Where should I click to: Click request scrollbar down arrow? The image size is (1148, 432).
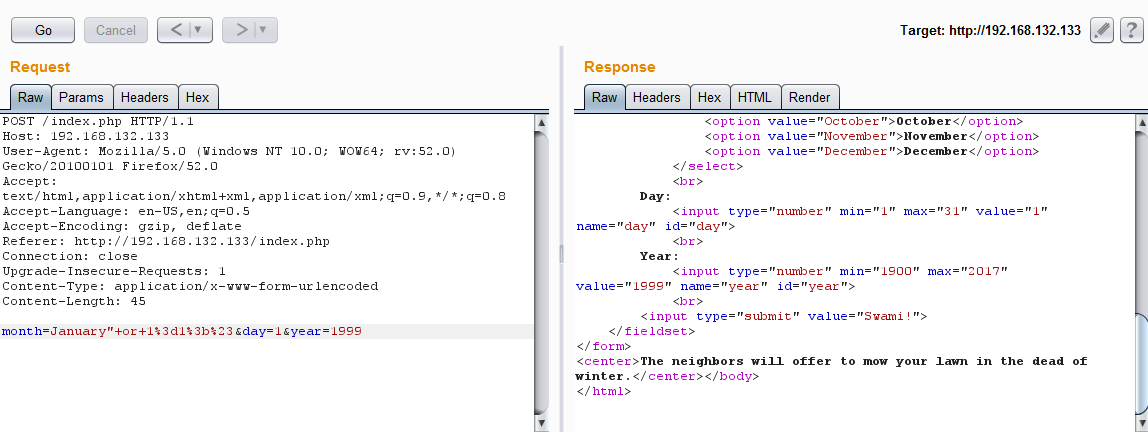tap(542, 423)
